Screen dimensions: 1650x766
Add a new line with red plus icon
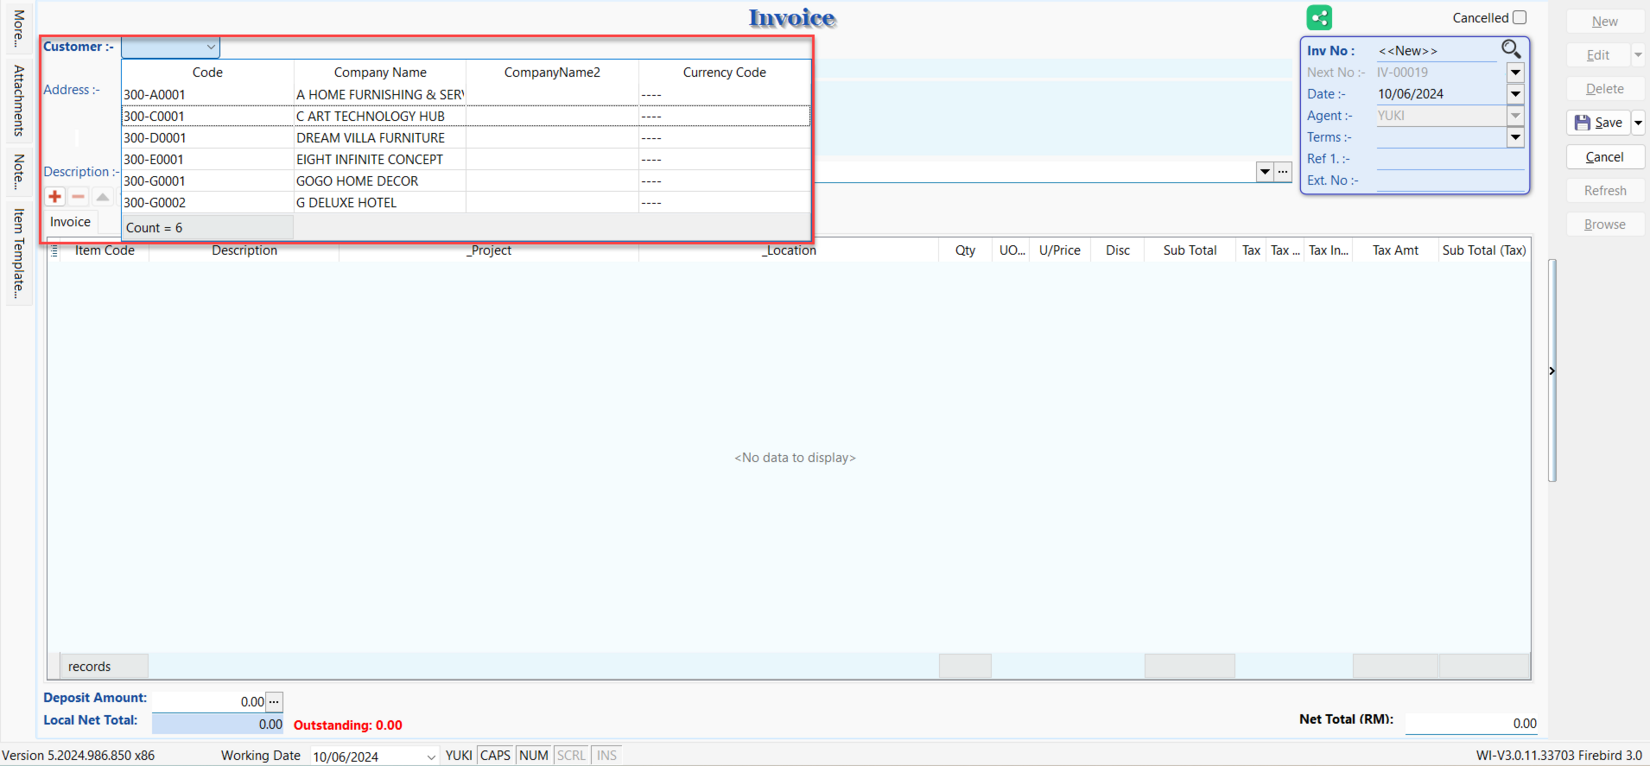tap(55, 196)
